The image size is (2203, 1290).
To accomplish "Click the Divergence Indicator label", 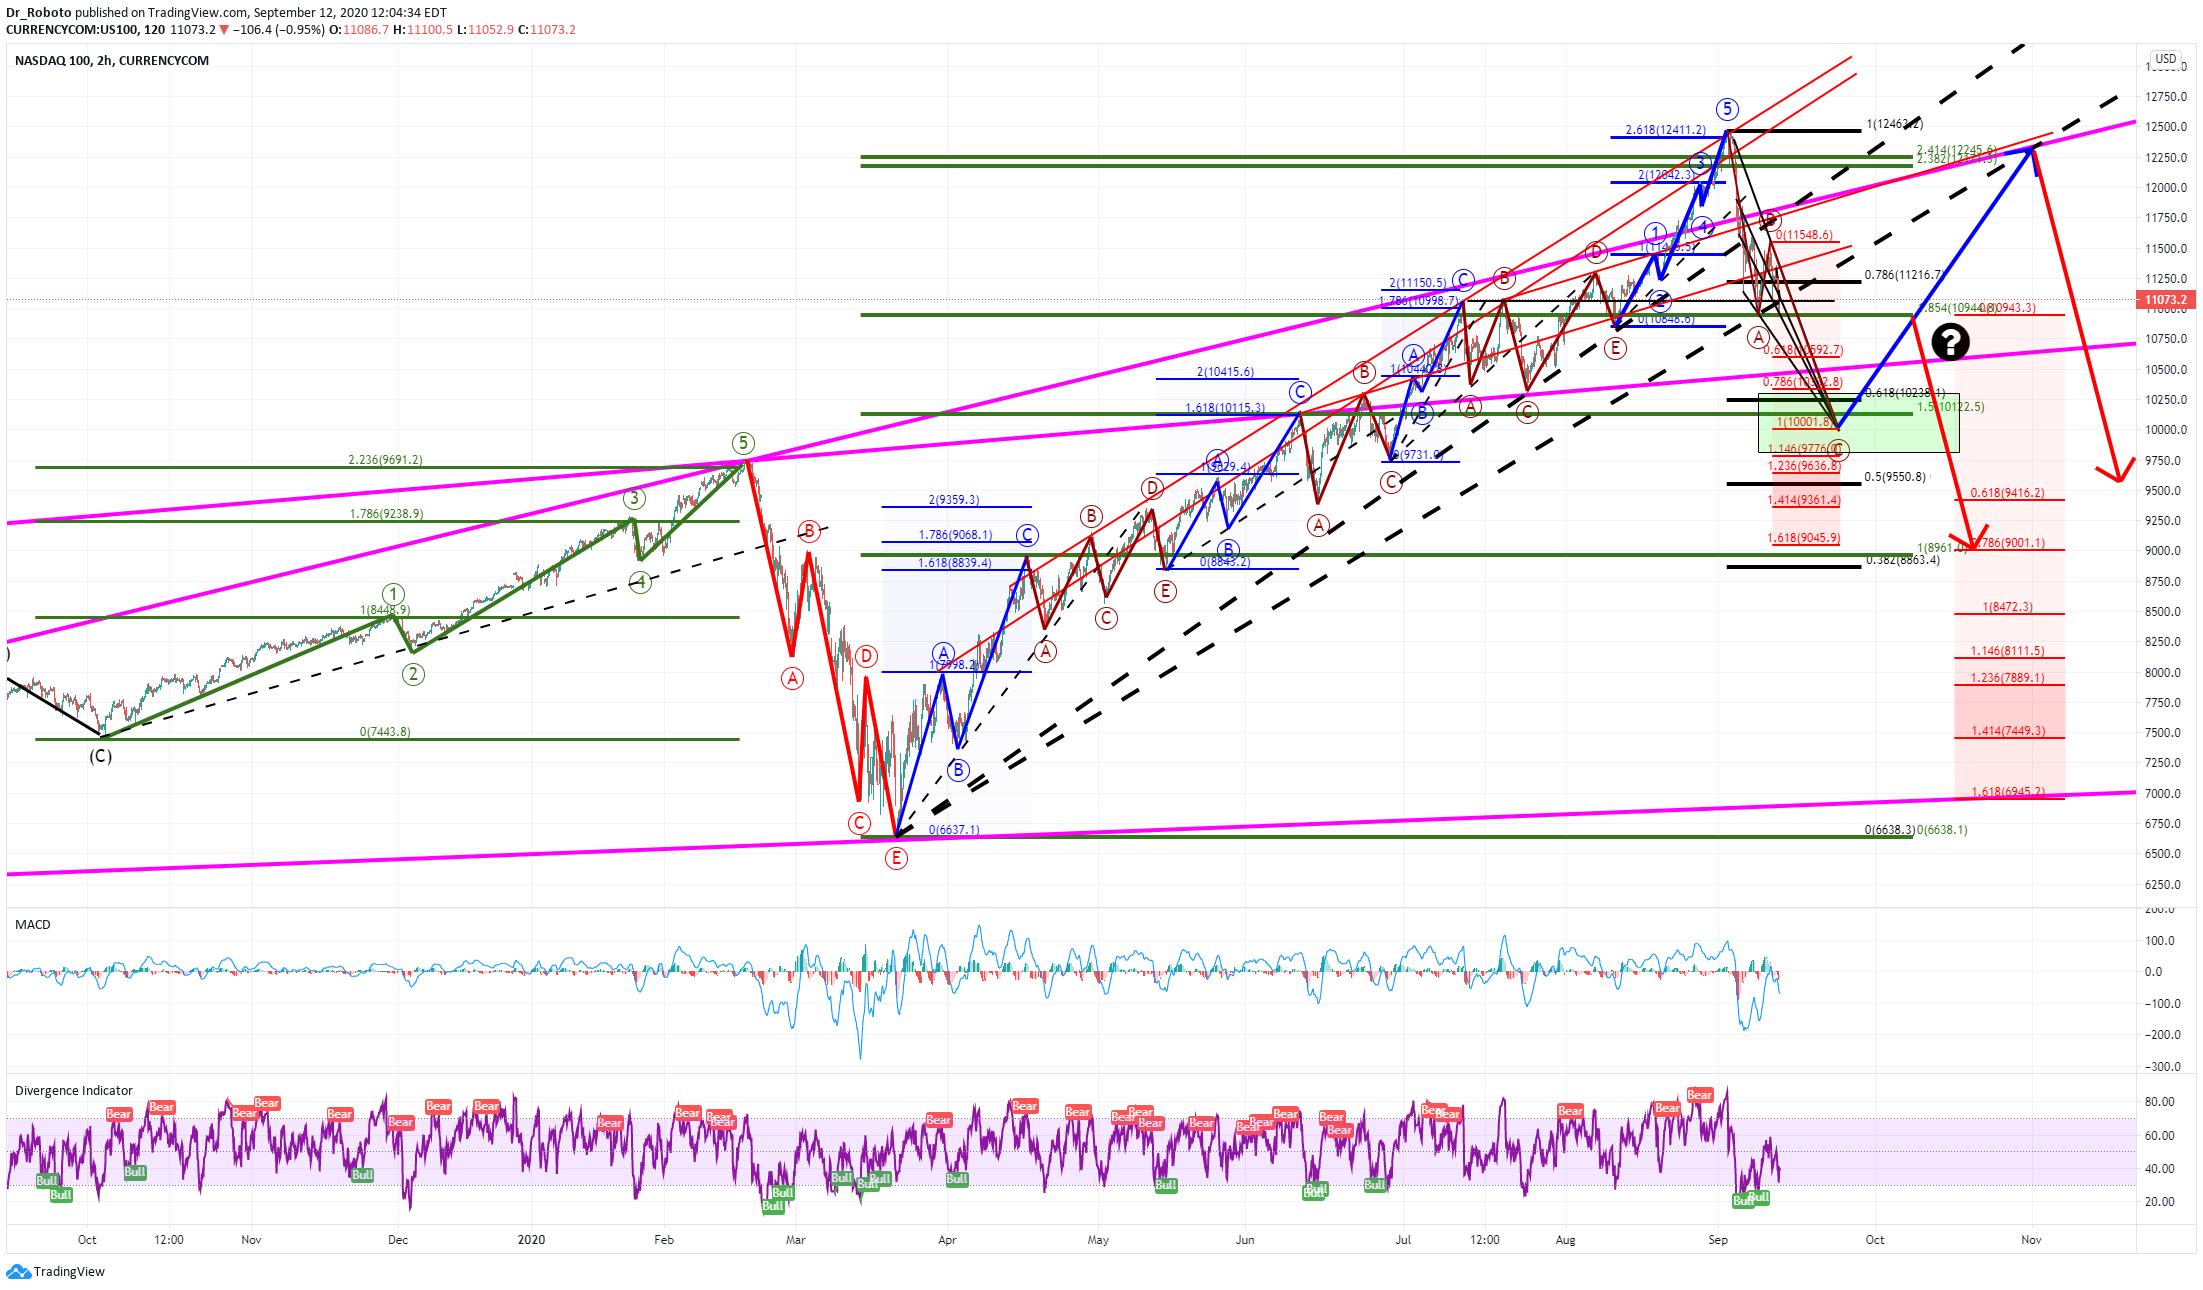I will coord(74,1091).
